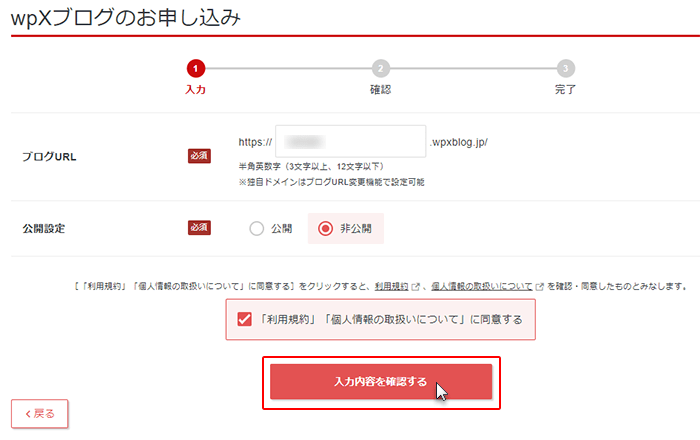Screen dimensions: 700x440
Task: Click the step 3 完了 circle icon
Action: point(566,68)
